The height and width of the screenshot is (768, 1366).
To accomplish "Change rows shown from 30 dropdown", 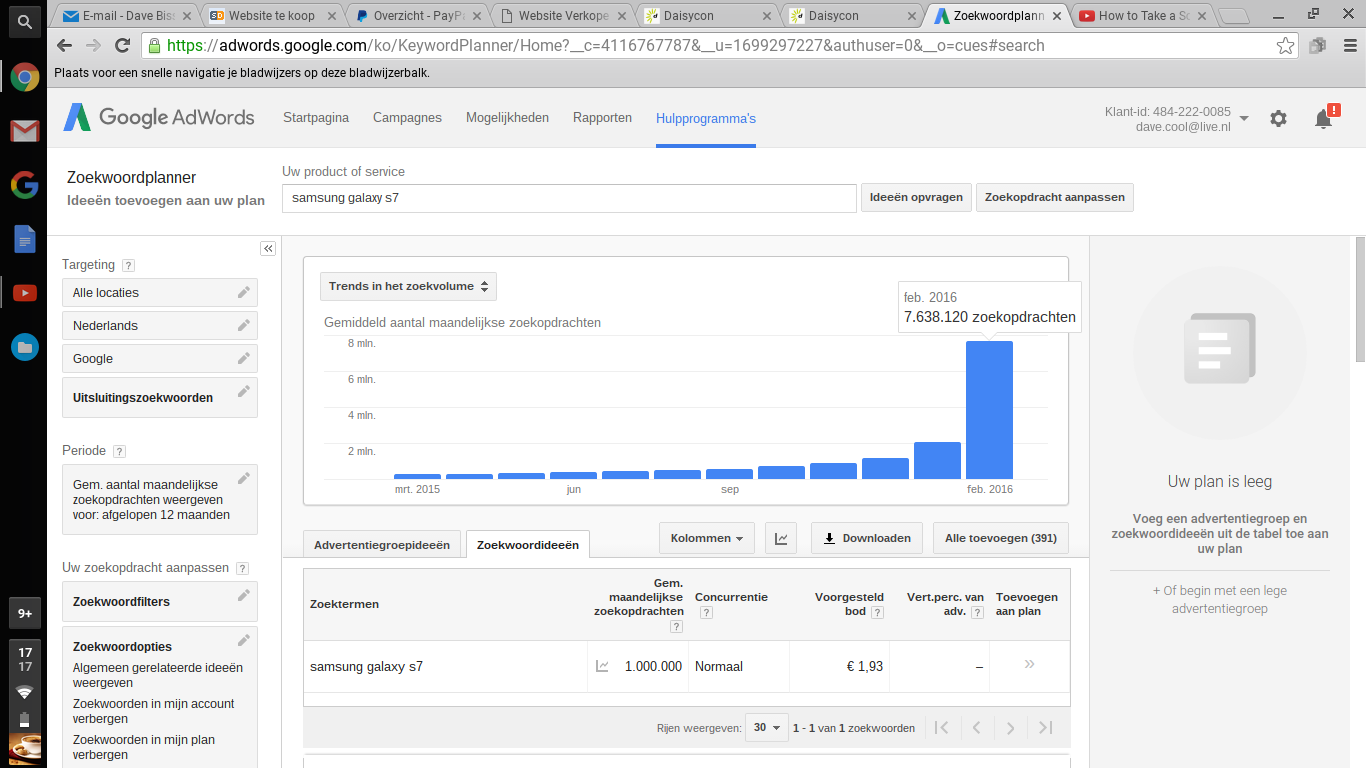I will 767,728.
